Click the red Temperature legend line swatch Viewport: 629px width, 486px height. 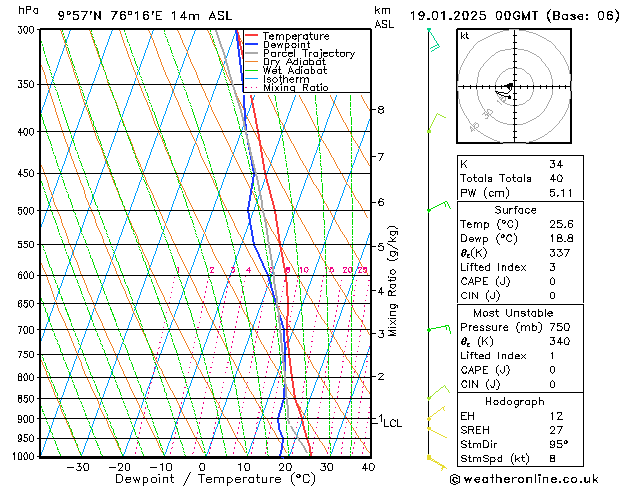coord(252,35)
